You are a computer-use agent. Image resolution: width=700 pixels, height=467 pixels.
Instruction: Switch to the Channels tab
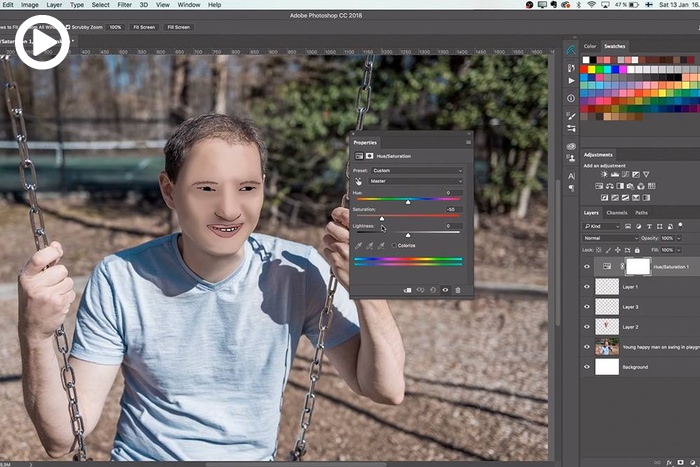[x=617, y=213]
